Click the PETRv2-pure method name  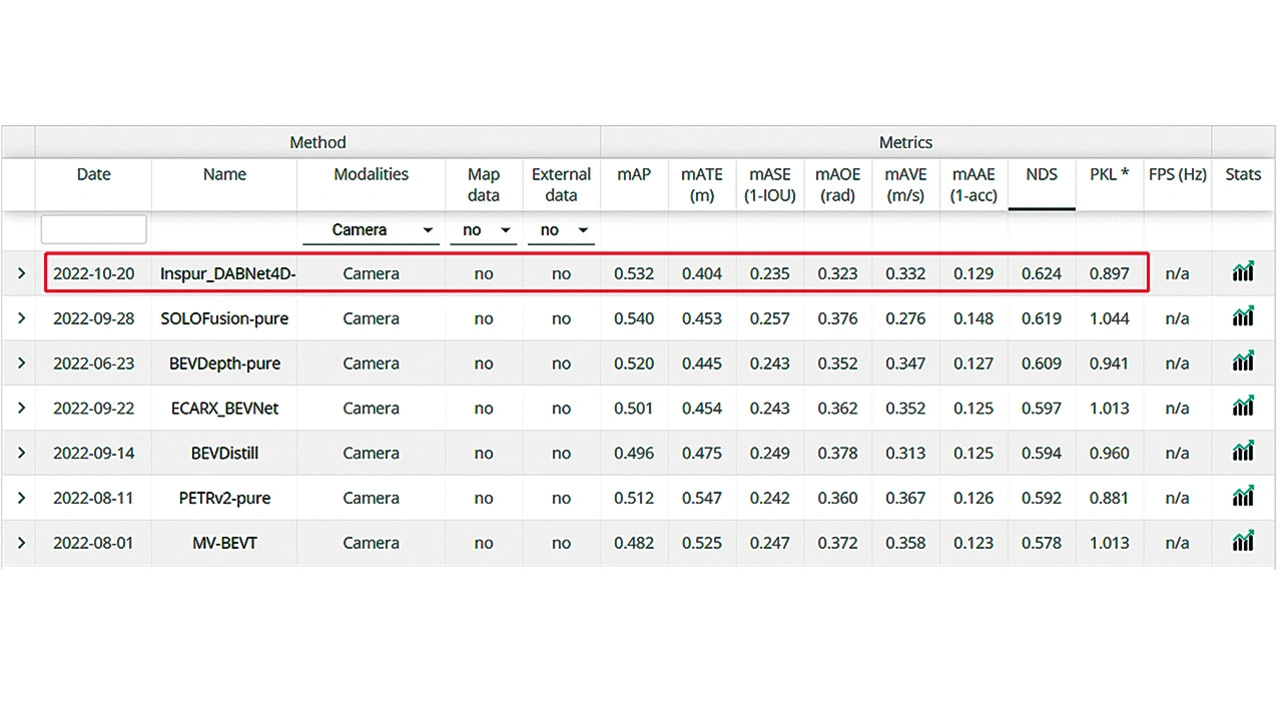point(224,498)
